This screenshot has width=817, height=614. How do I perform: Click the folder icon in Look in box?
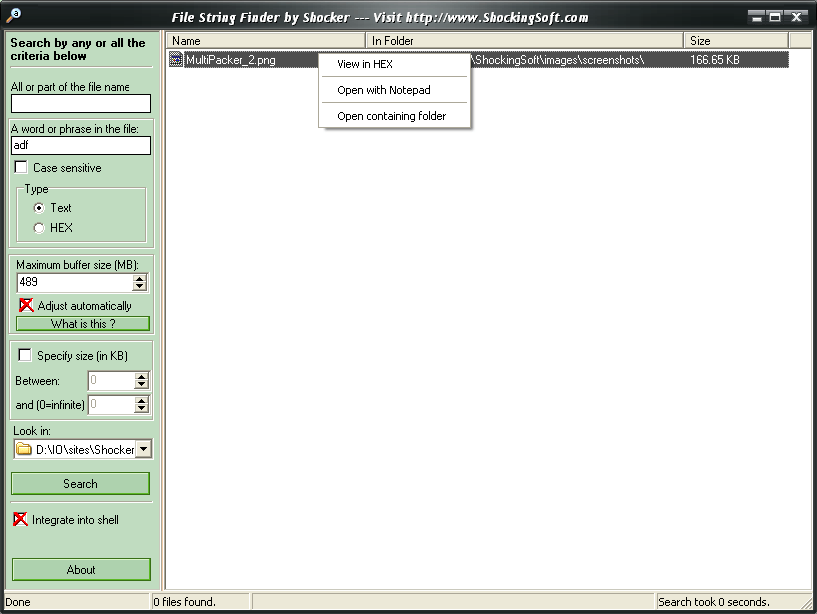click(23, 449)
